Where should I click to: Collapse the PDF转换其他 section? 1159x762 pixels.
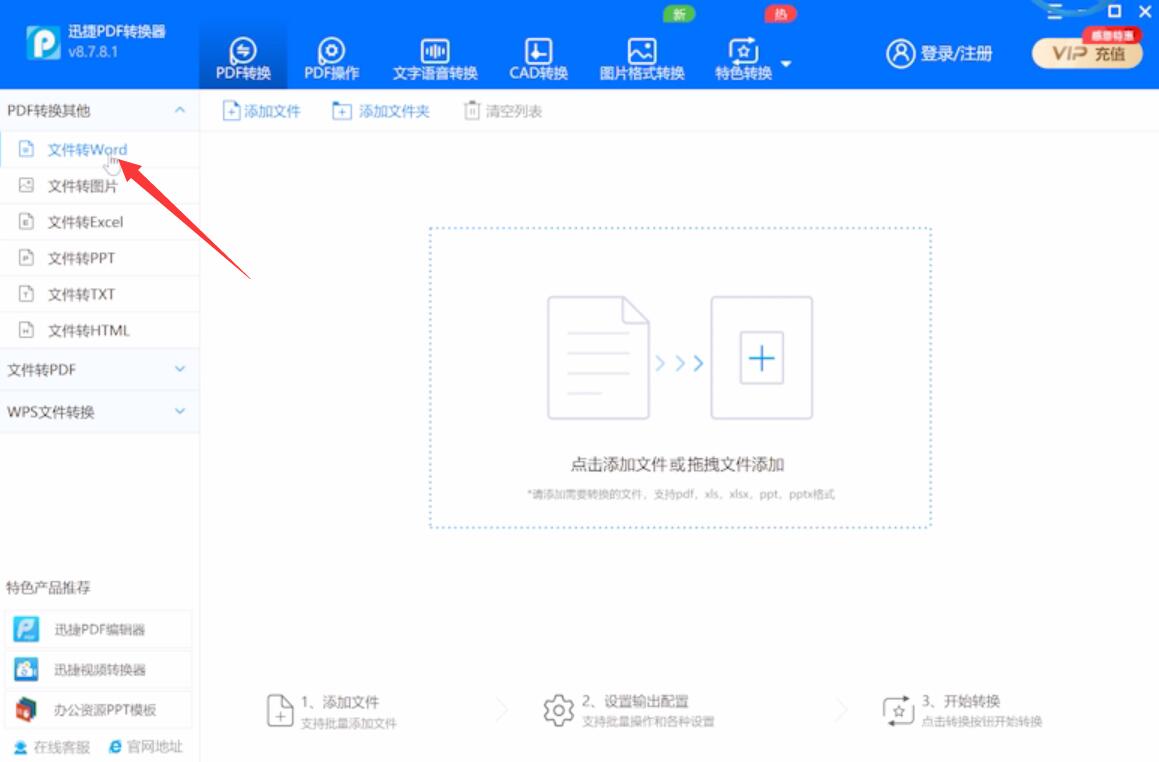[x=180, y=110]
